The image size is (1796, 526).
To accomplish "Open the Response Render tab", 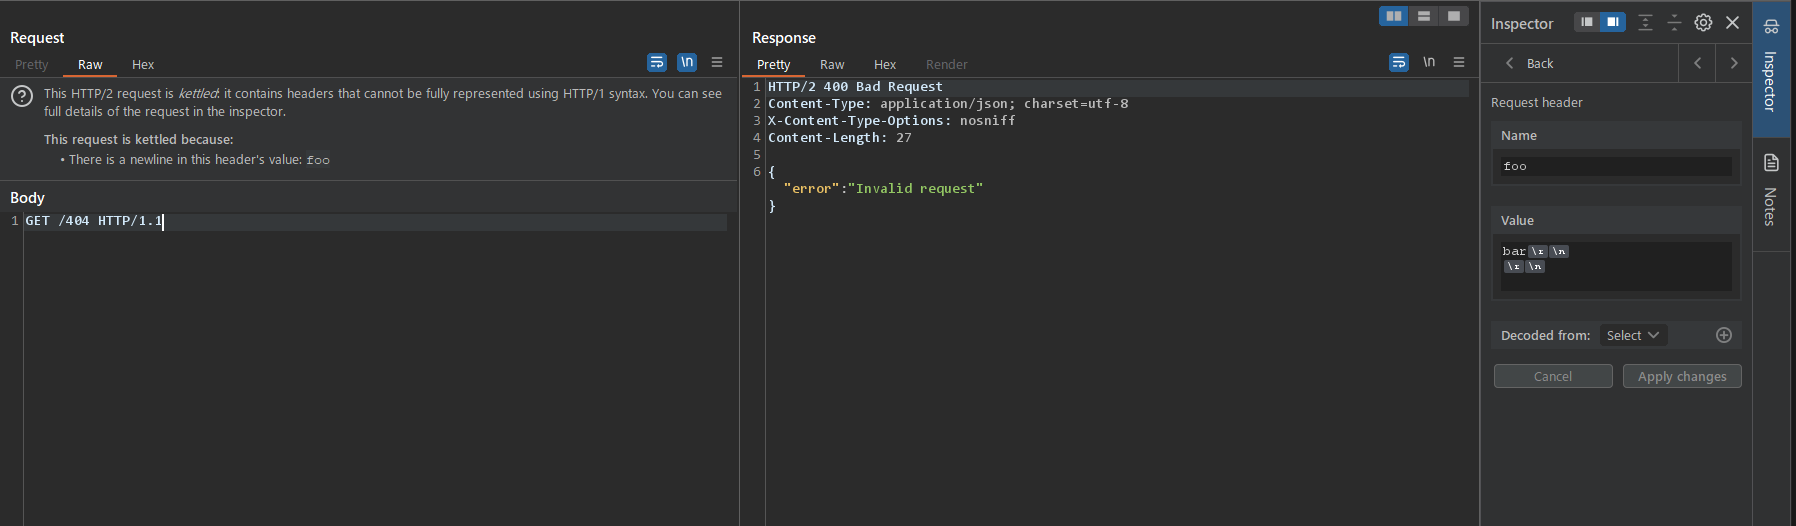I will click(x=947, y=64).
